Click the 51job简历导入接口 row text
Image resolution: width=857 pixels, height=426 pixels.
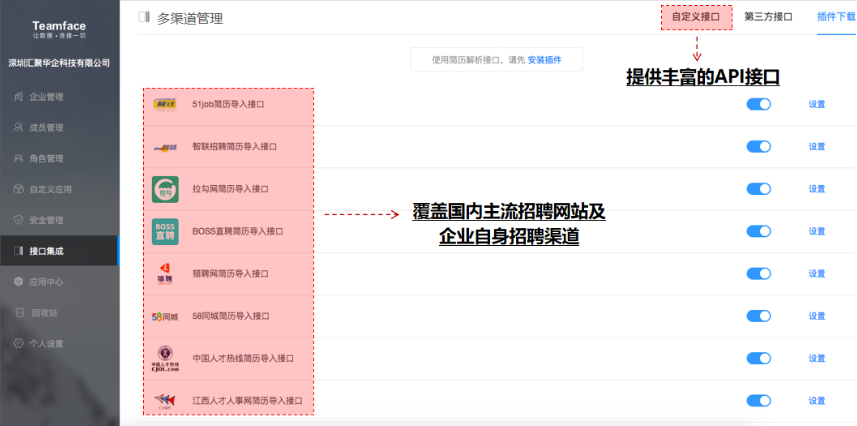[228, 104]
